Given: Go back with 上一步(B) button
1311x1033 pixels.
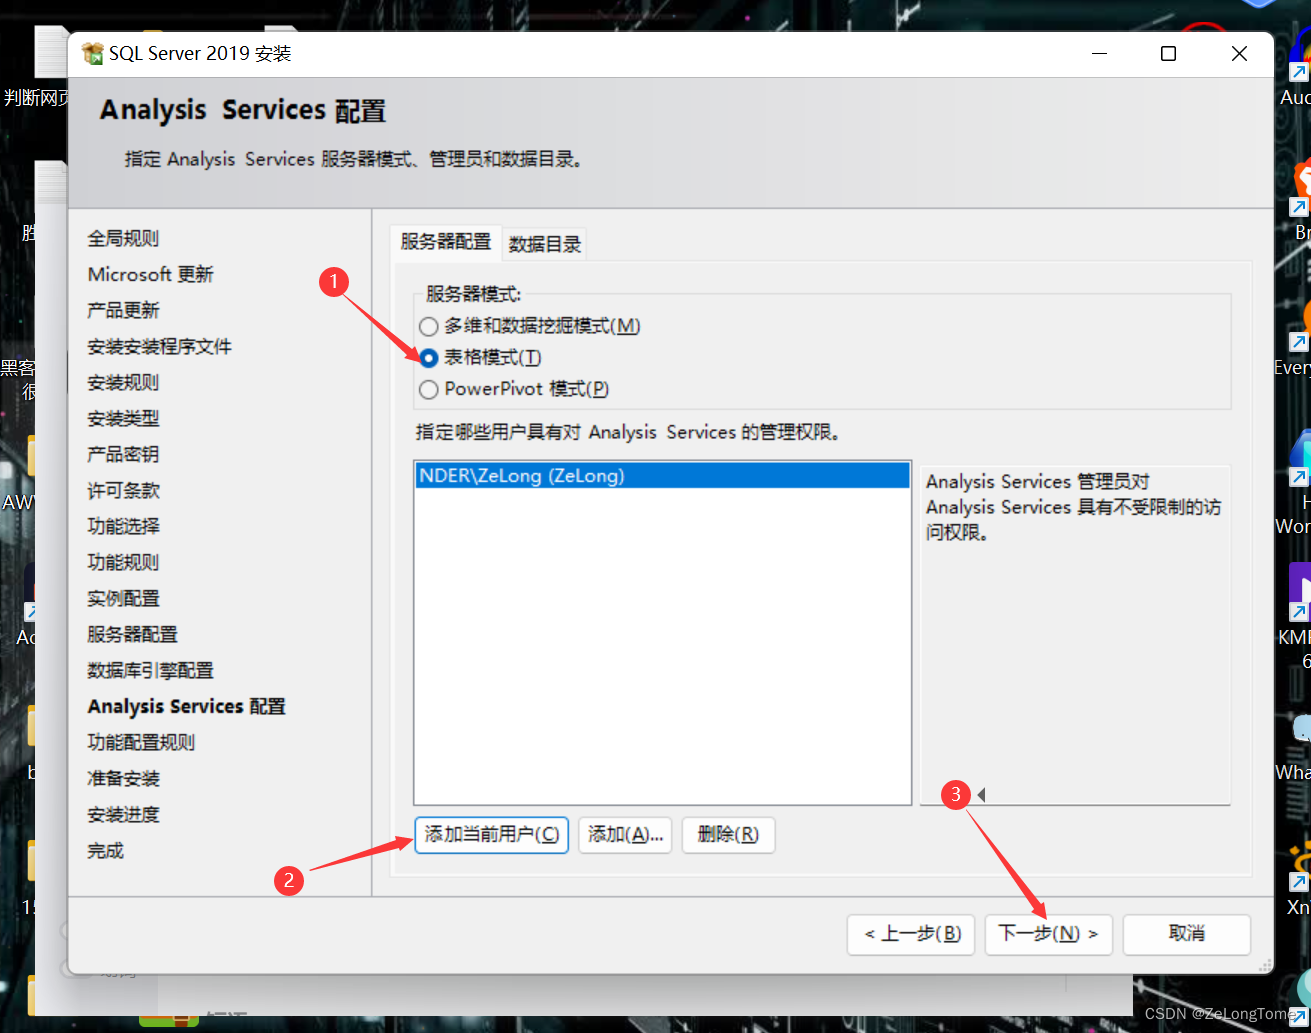Looking at the screenshot, I should click(x=911, y=934).
